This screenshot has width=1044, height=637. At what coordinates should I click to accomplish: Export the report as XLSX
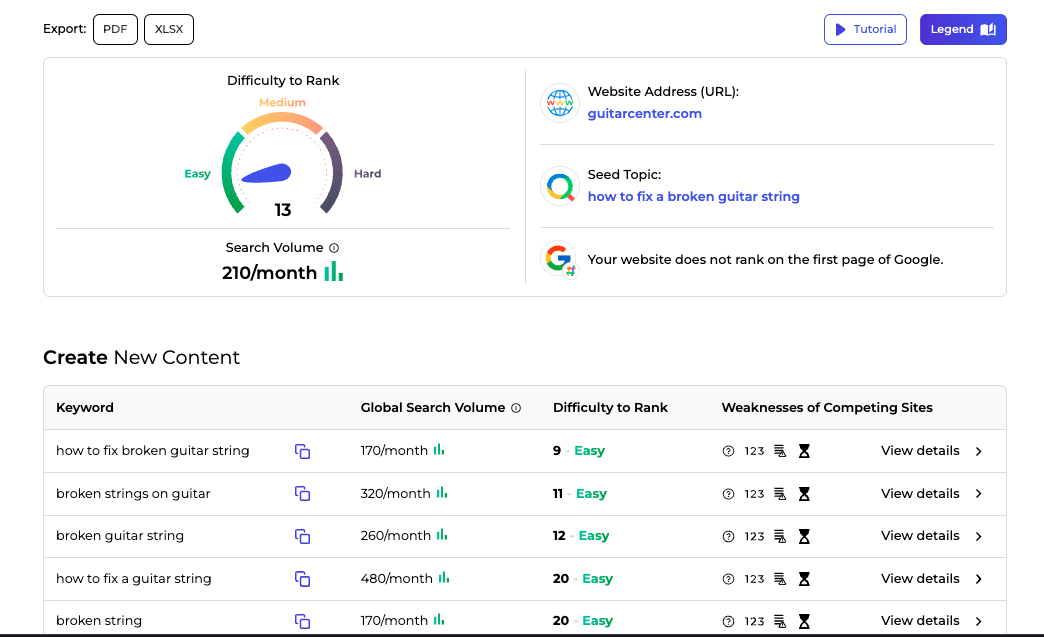168,29
